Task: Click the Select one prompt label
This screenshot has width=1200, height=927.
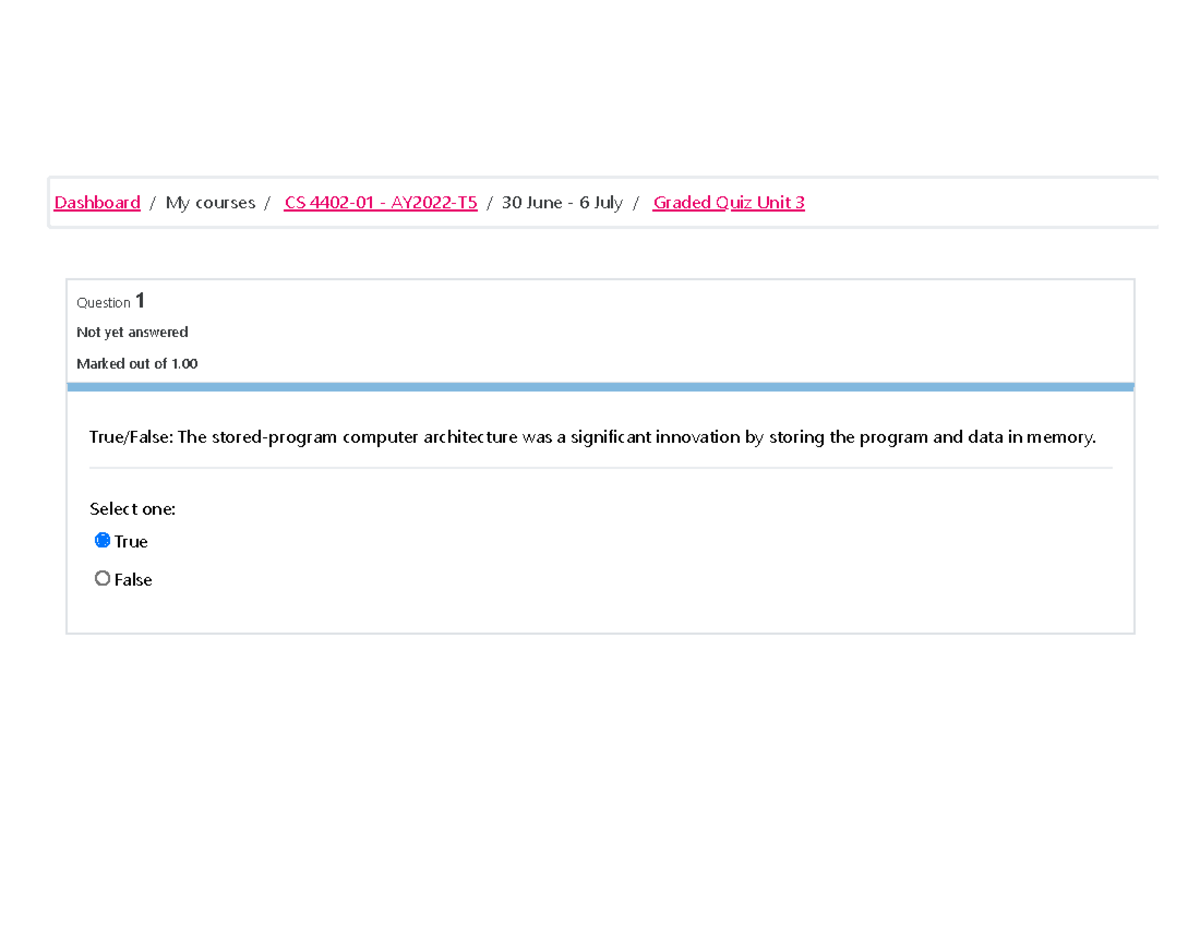Action: [x=132, y=508]
